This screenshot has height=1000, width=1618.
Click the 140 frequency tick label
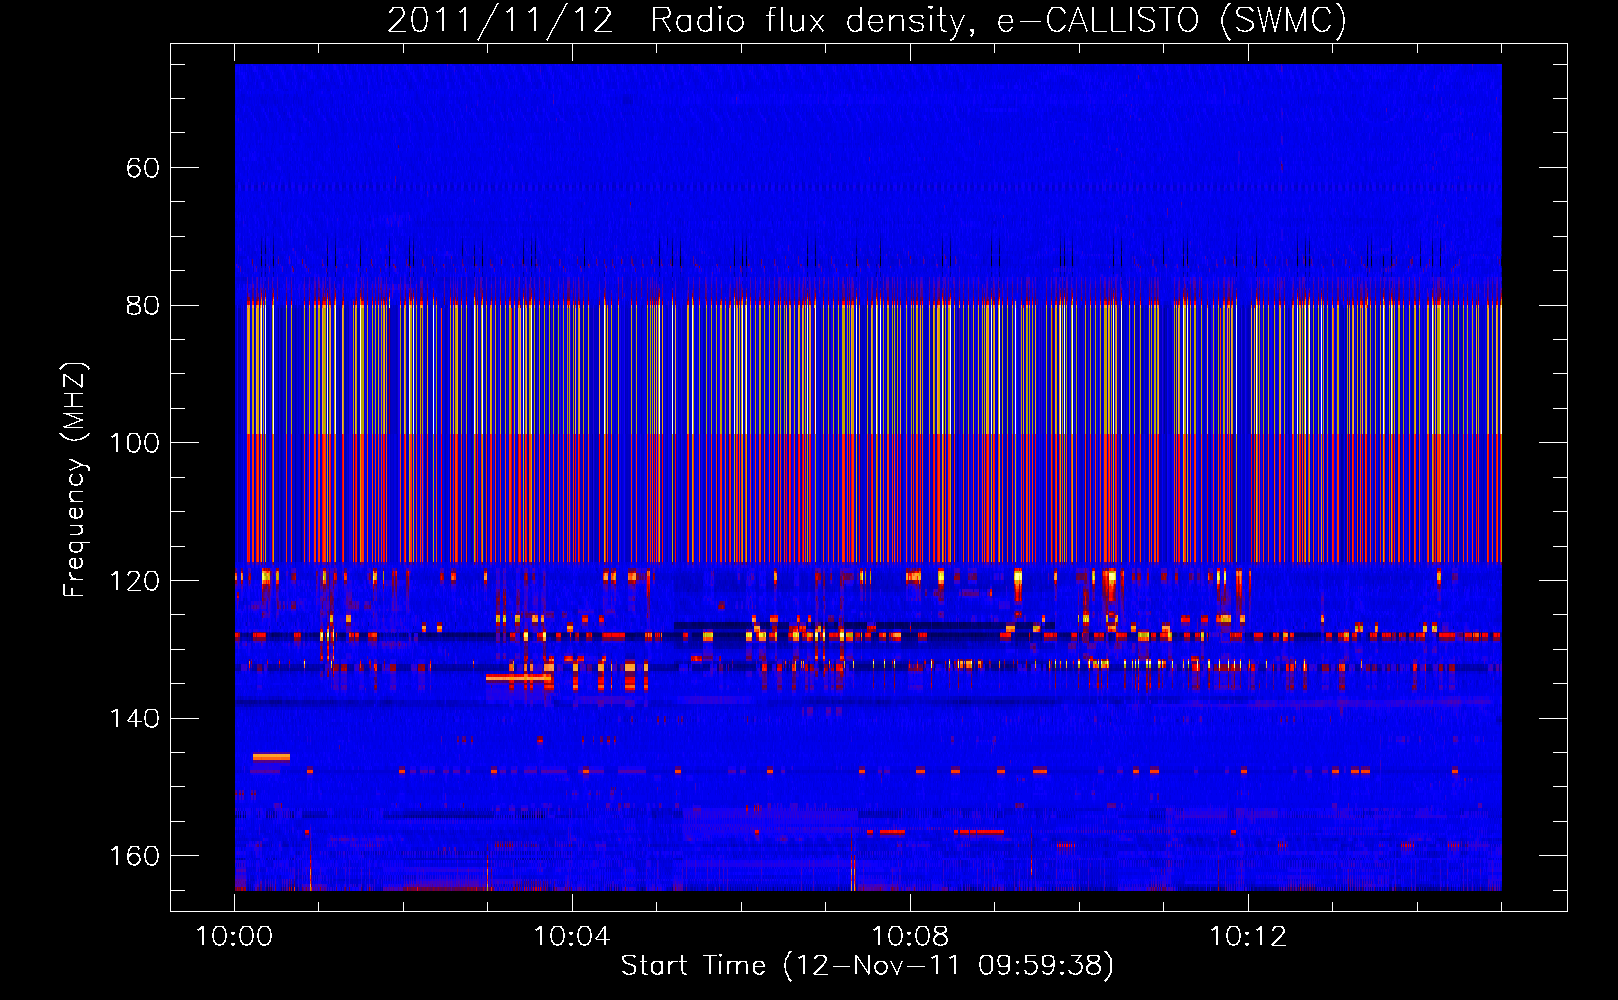click(x=135, y=718)
